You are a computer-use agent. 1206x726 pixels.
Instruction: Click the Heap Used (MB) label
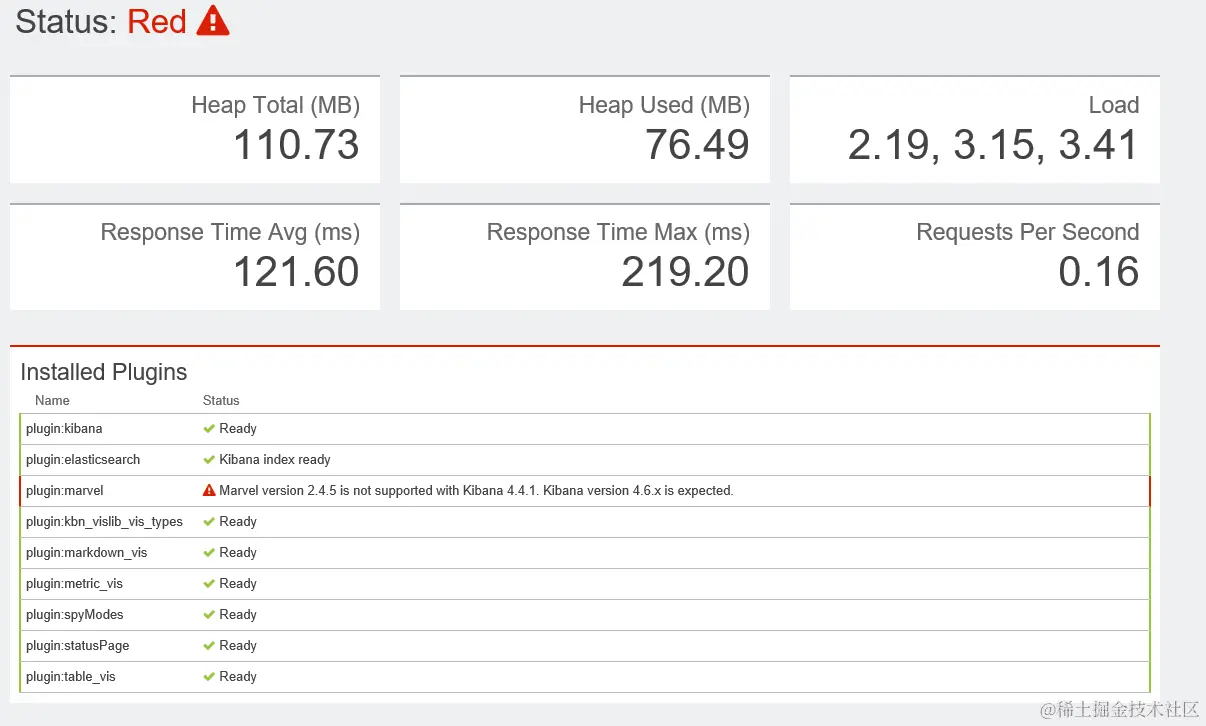click(664, 105)
